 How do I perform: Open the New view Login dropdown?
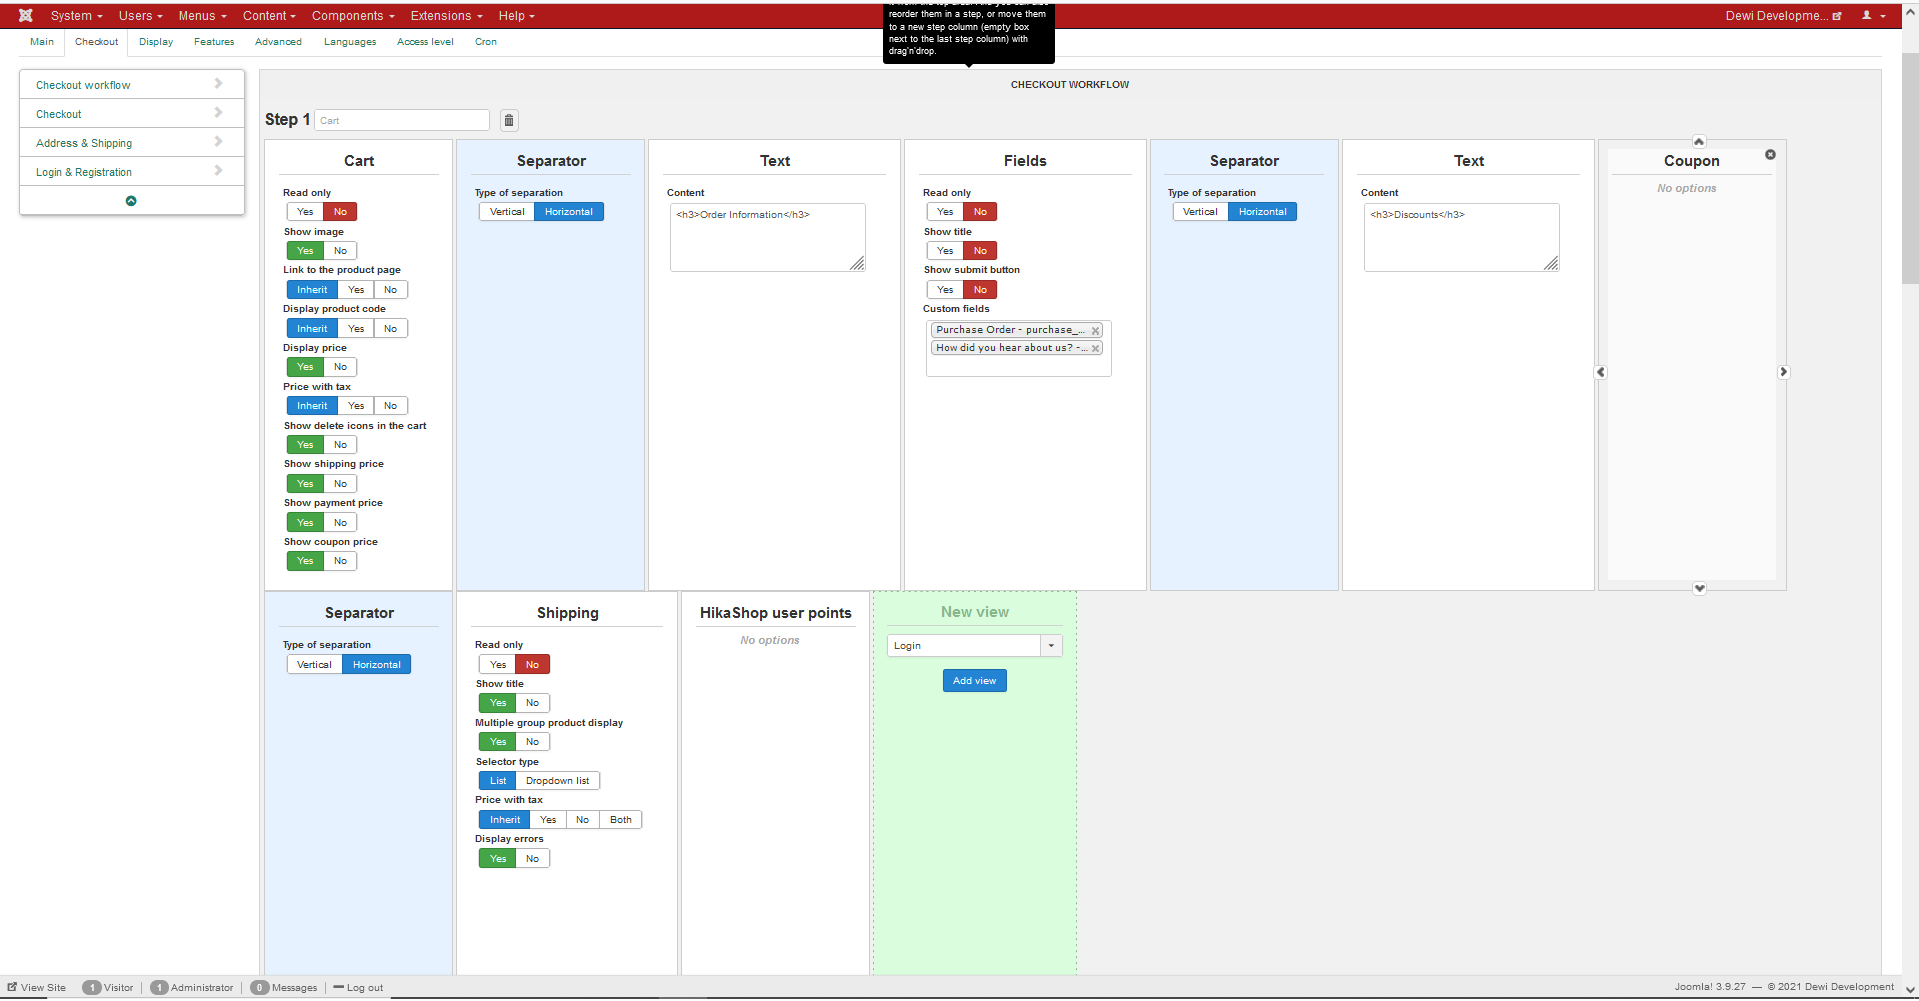974,646
